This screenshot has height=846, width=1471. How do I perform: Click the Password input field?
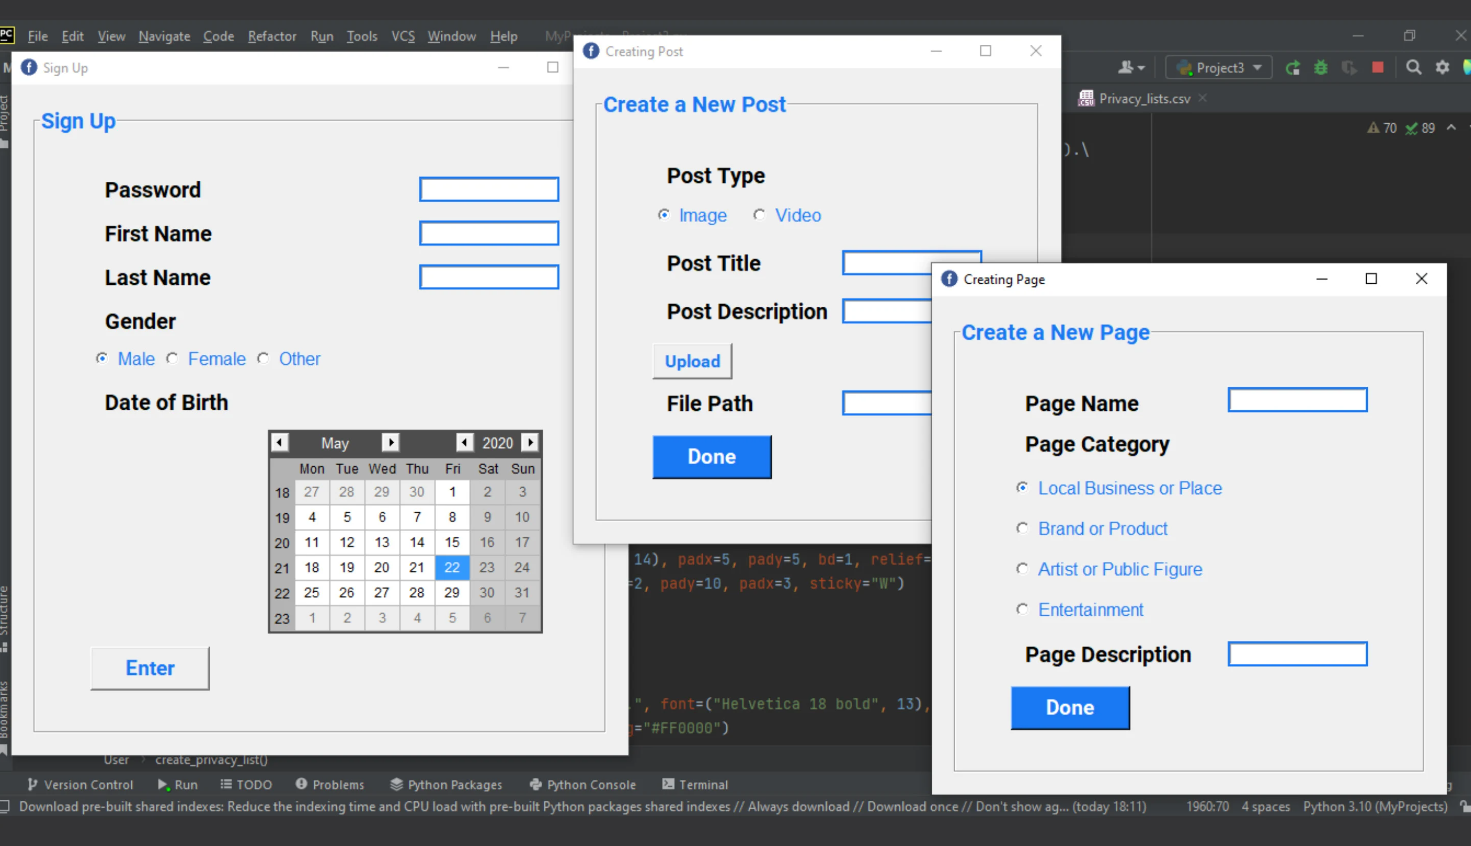pos(489,189)
